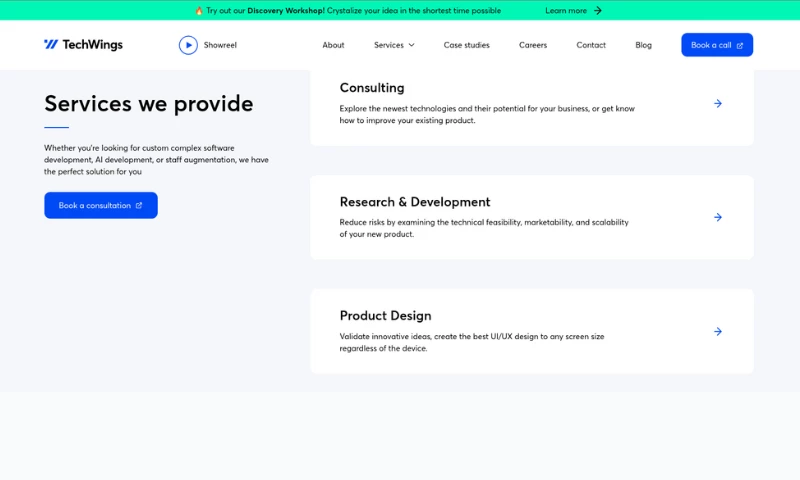
Task: Select Contact in the navigation bar
Action: pos(591,45)
